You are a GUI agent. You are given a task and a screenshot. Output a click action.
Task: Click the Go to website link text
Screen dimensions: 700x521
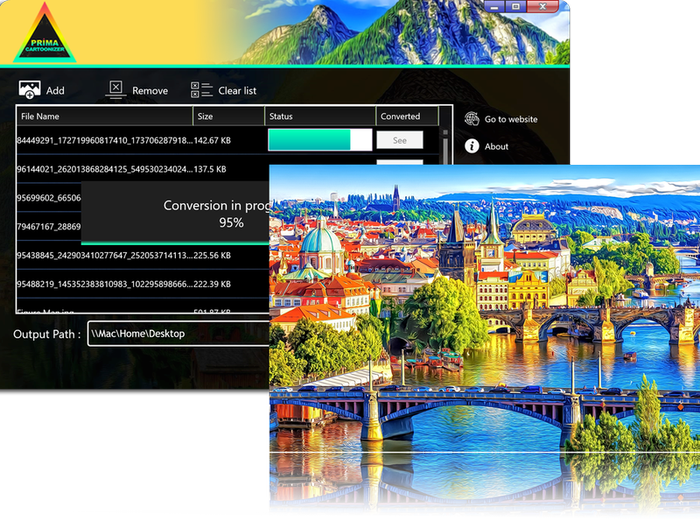point(511,119)
